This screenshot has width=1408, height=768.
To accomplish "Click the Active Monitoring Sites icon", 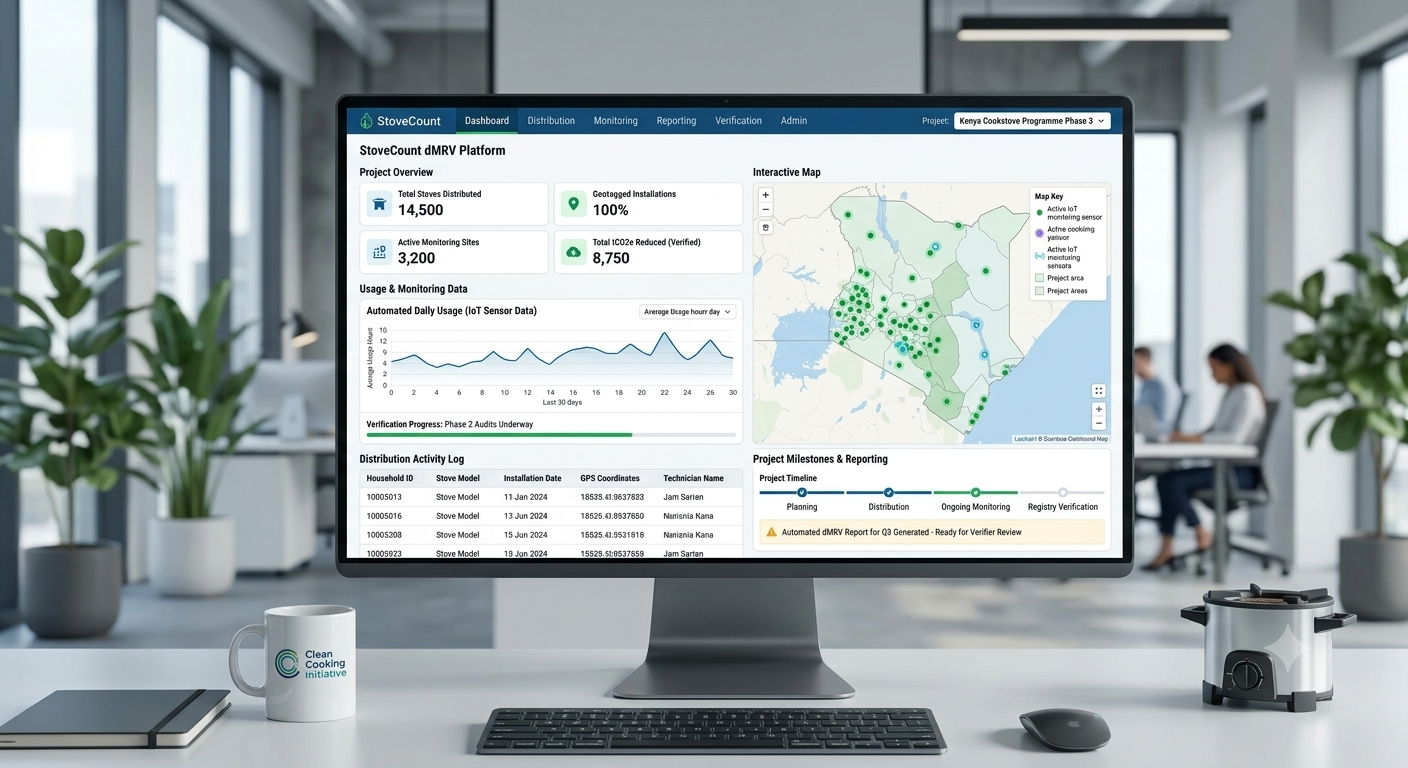I will coord(379,252).
